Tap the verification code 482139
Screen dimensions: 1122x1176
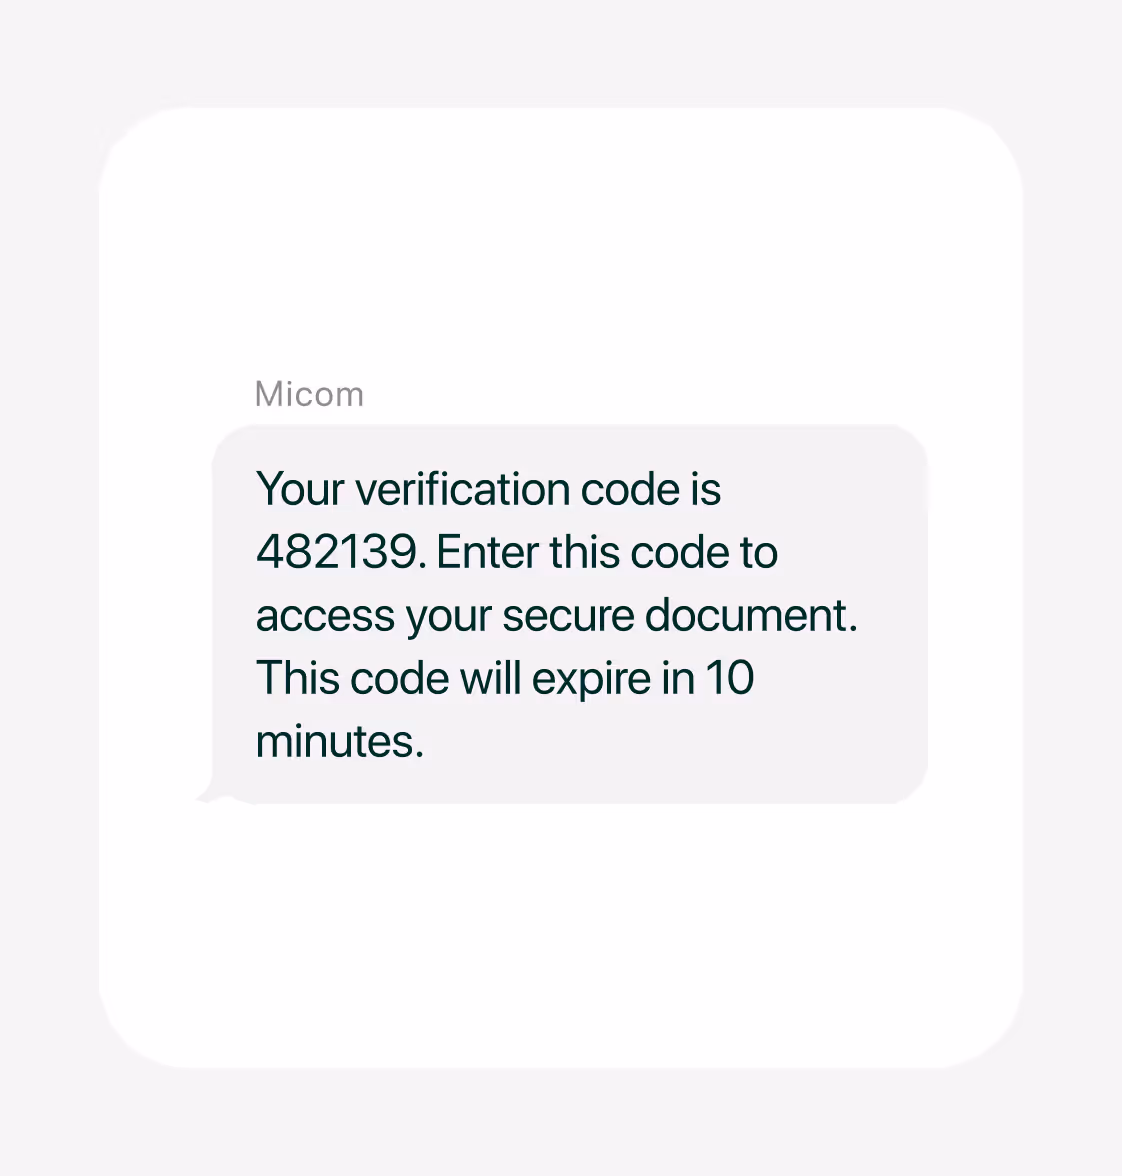click(337, 552)
